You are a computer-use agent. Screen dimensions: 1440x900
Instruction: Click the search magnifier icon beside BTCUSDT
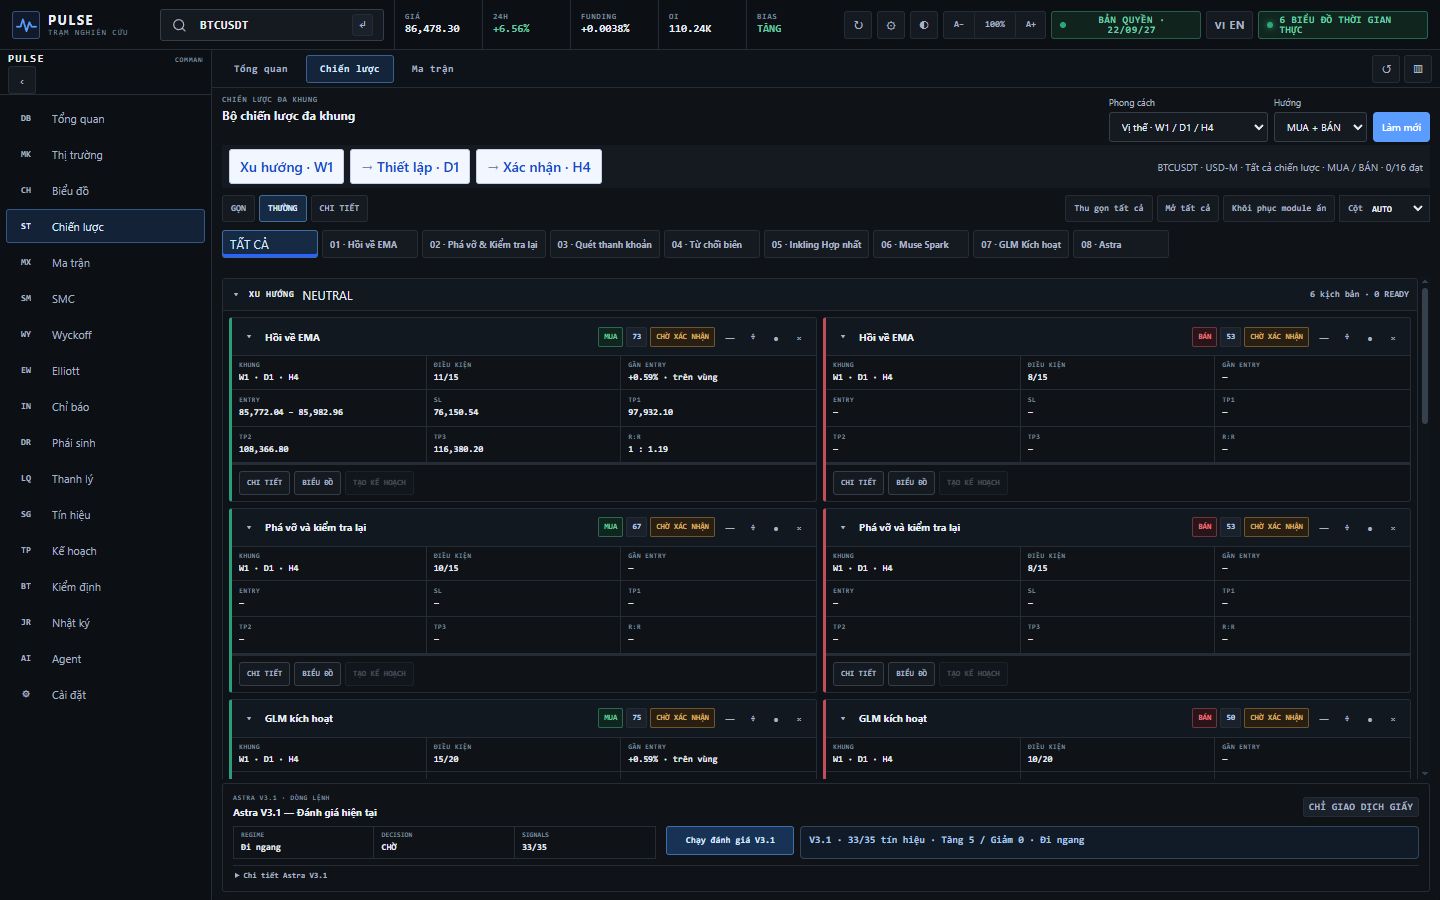click(x=179, y=25)
